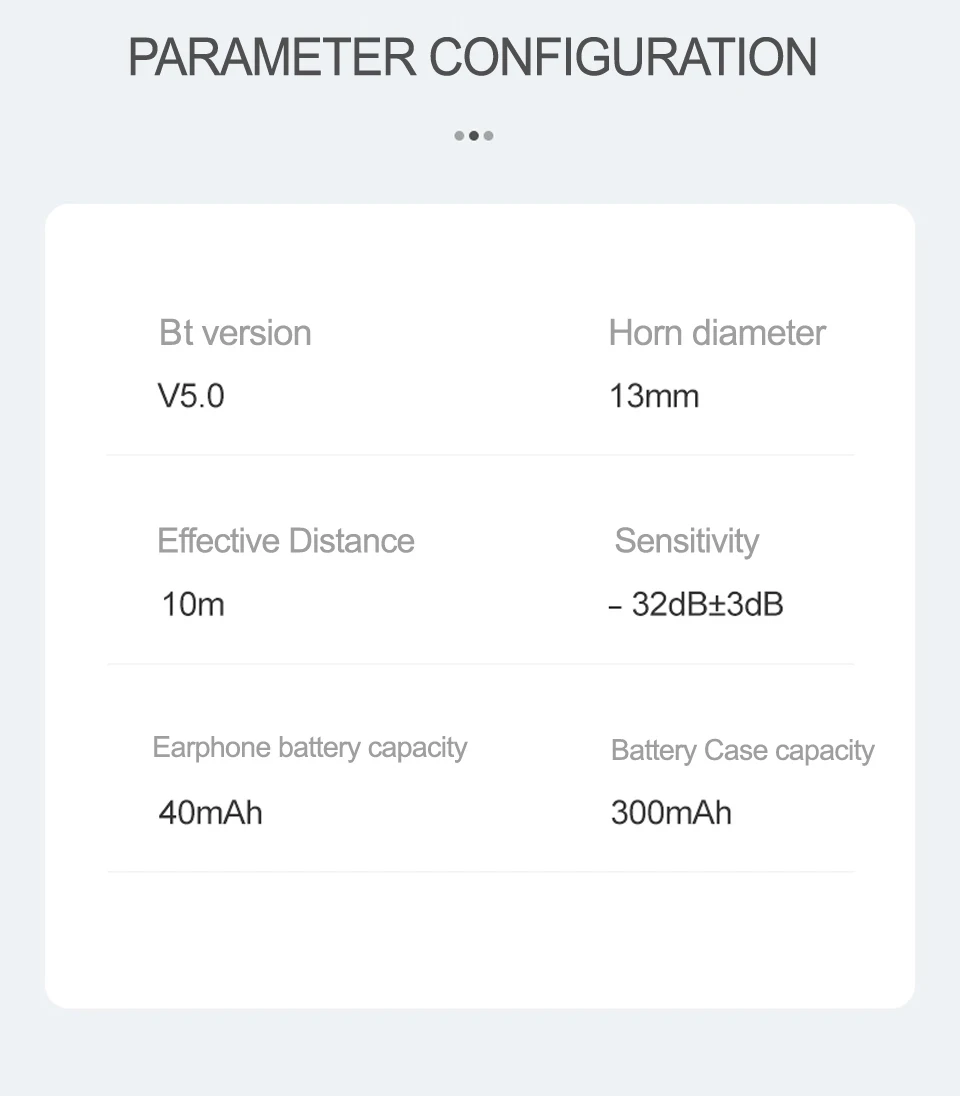This screenshot has height=1096, width=960.
Task: Click the -32dB±3dB sensitivity value
Action: click(x=696, y=604)
